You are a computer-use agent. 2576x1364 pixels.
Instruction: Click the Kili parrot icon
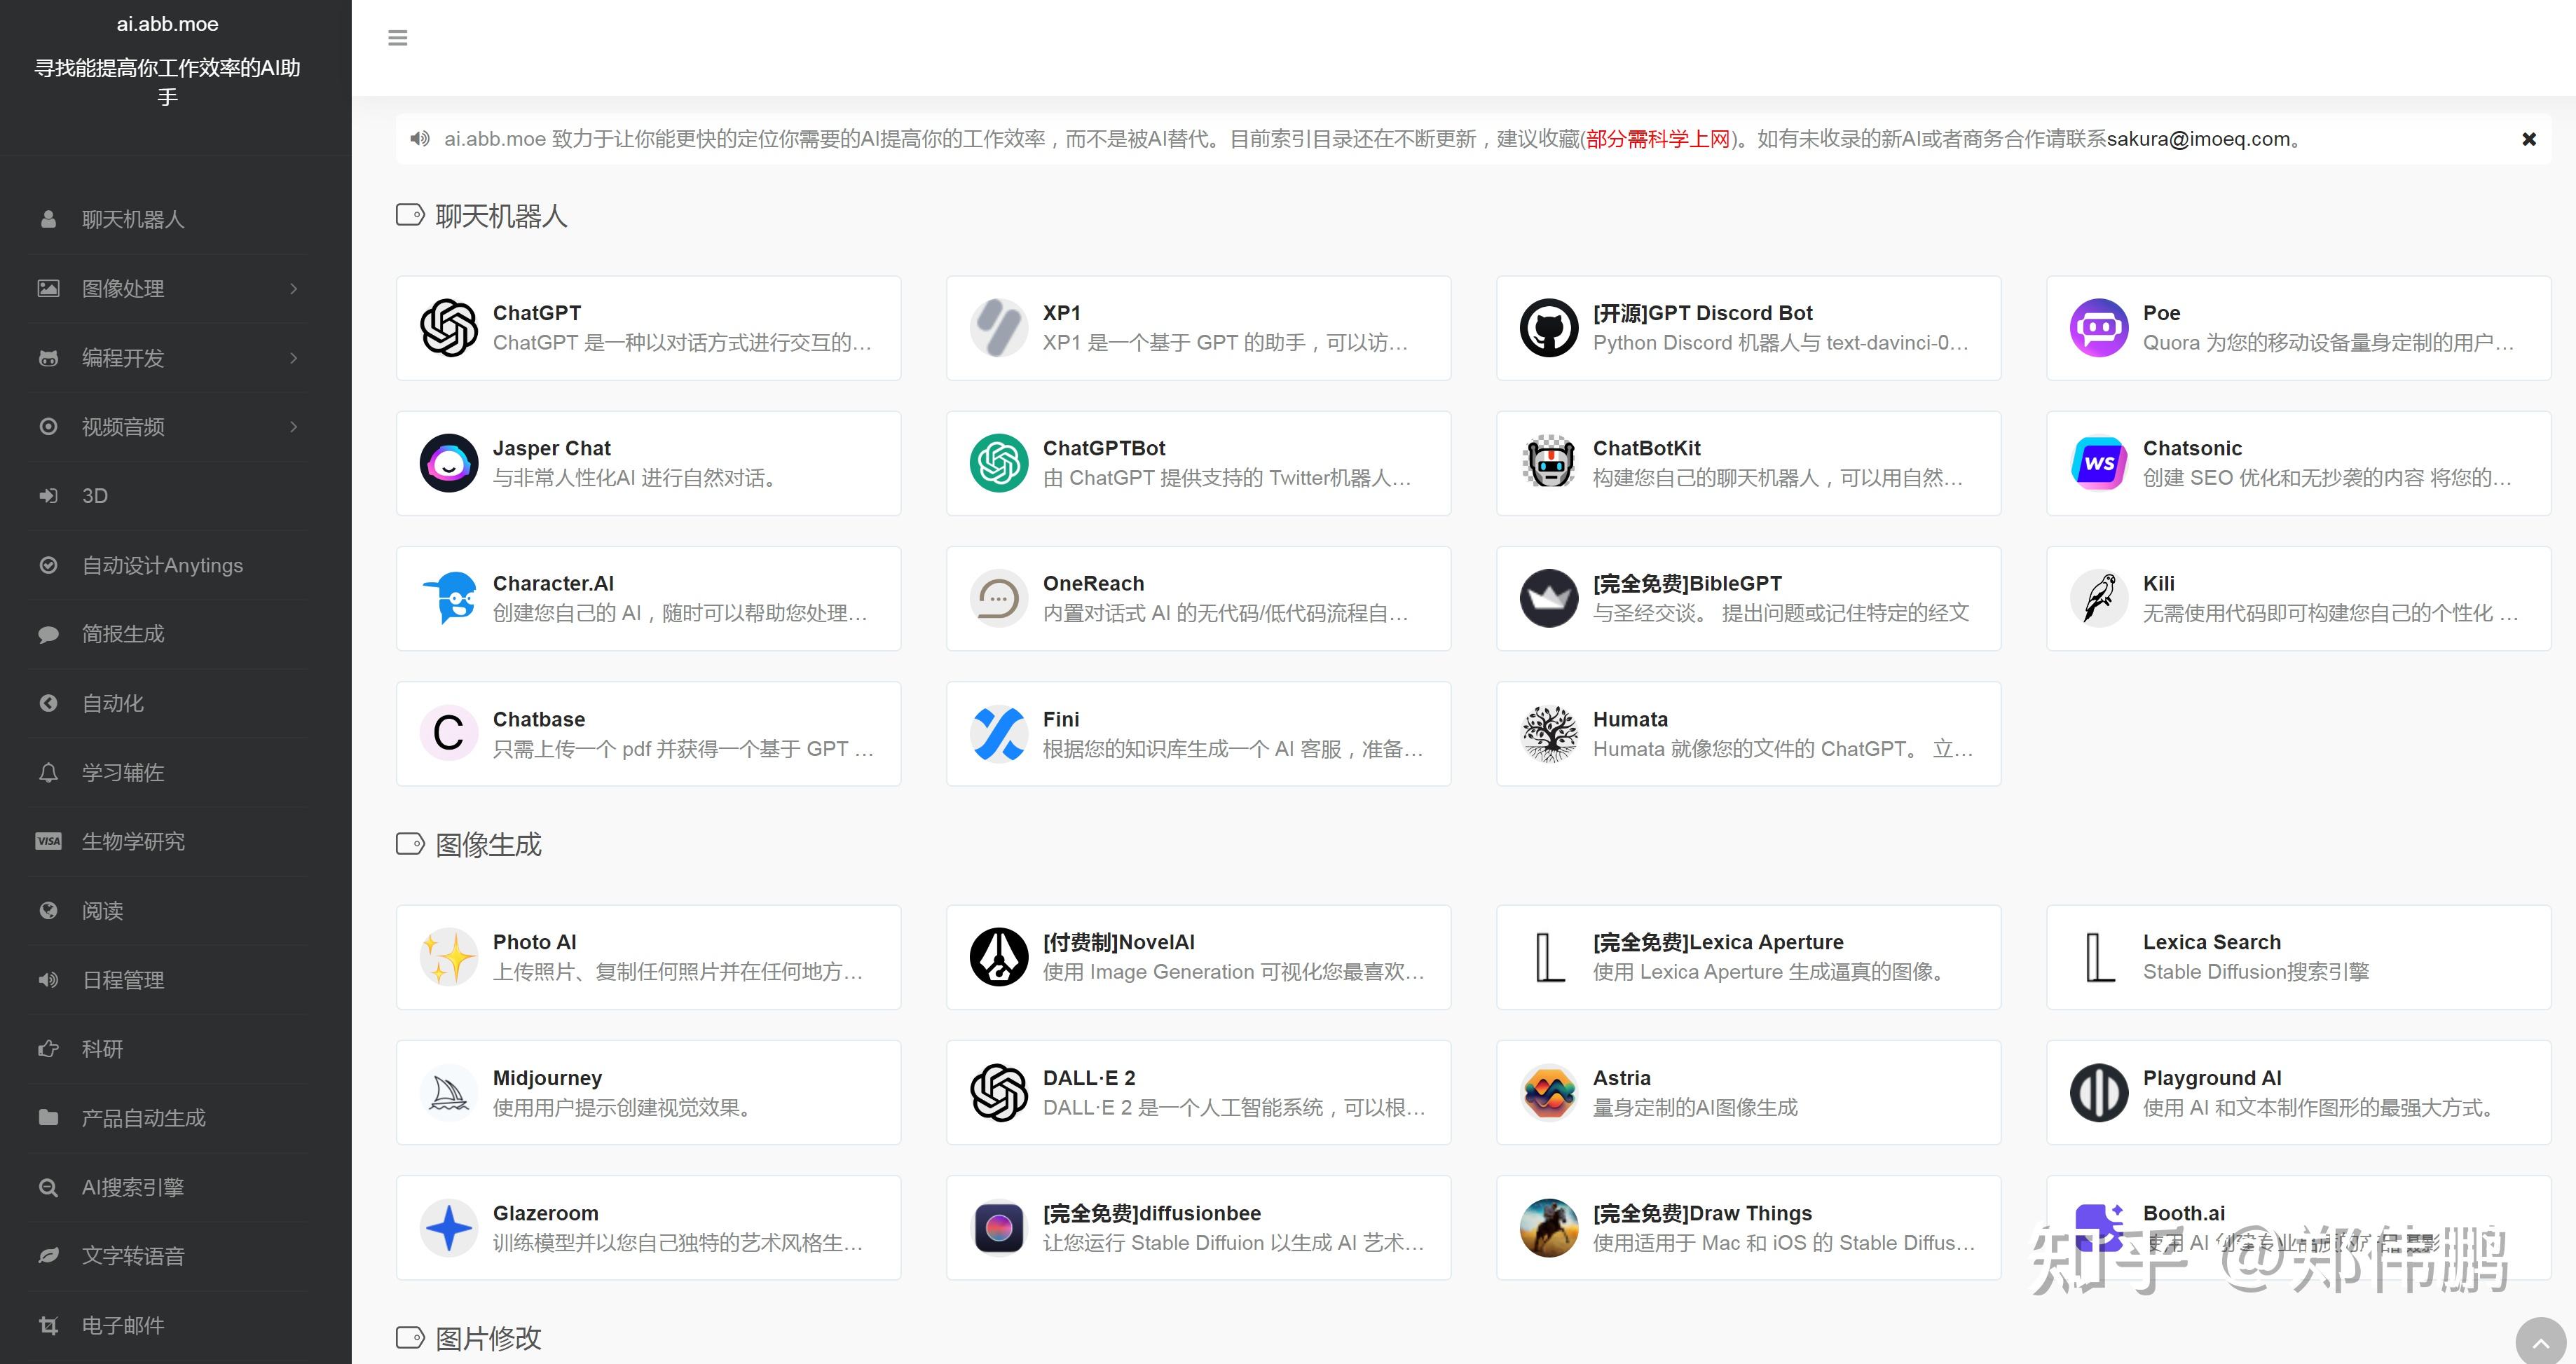(x=2098, y=599)
